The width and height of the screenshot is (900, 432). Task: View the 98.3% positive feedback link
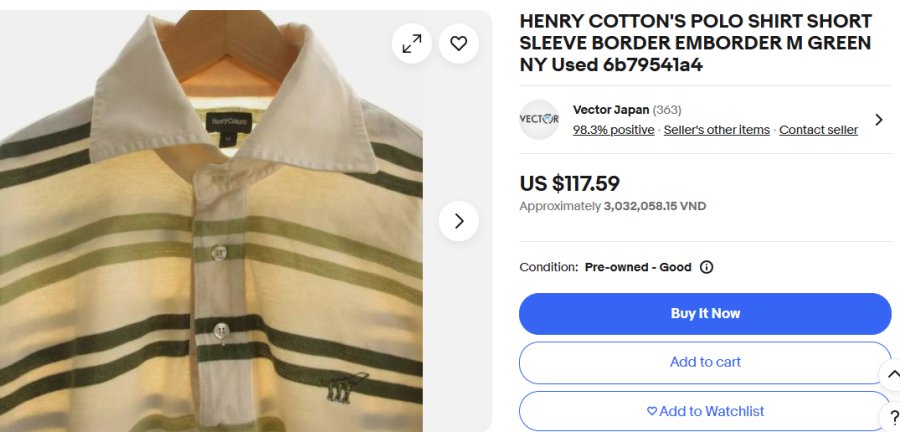[x=613, y=130]
